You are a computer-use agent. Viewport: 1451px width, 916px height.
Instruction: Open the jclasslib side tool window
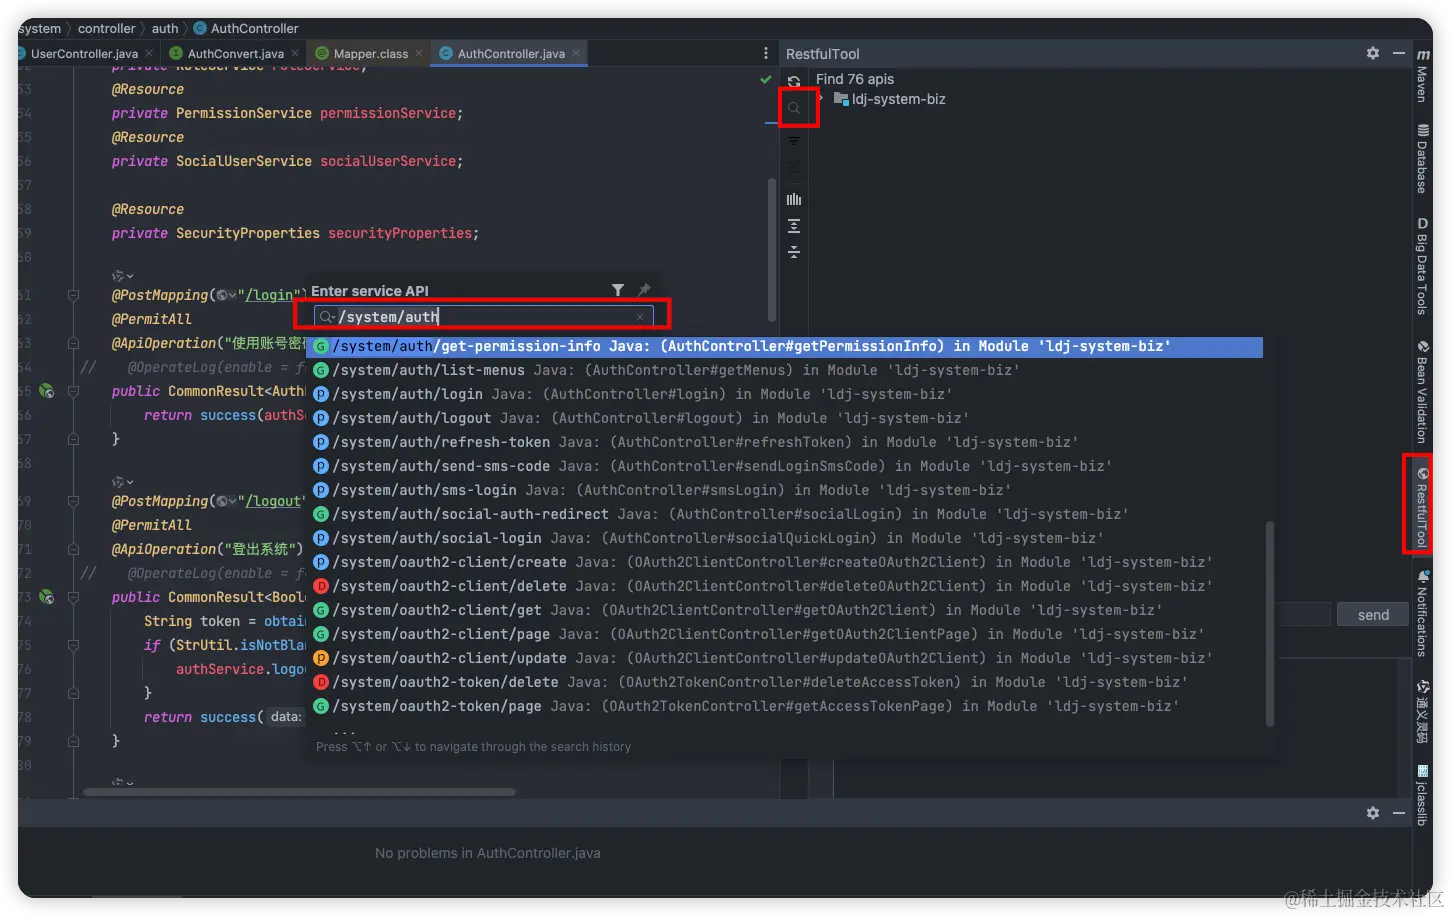(x=1422, y=796)
